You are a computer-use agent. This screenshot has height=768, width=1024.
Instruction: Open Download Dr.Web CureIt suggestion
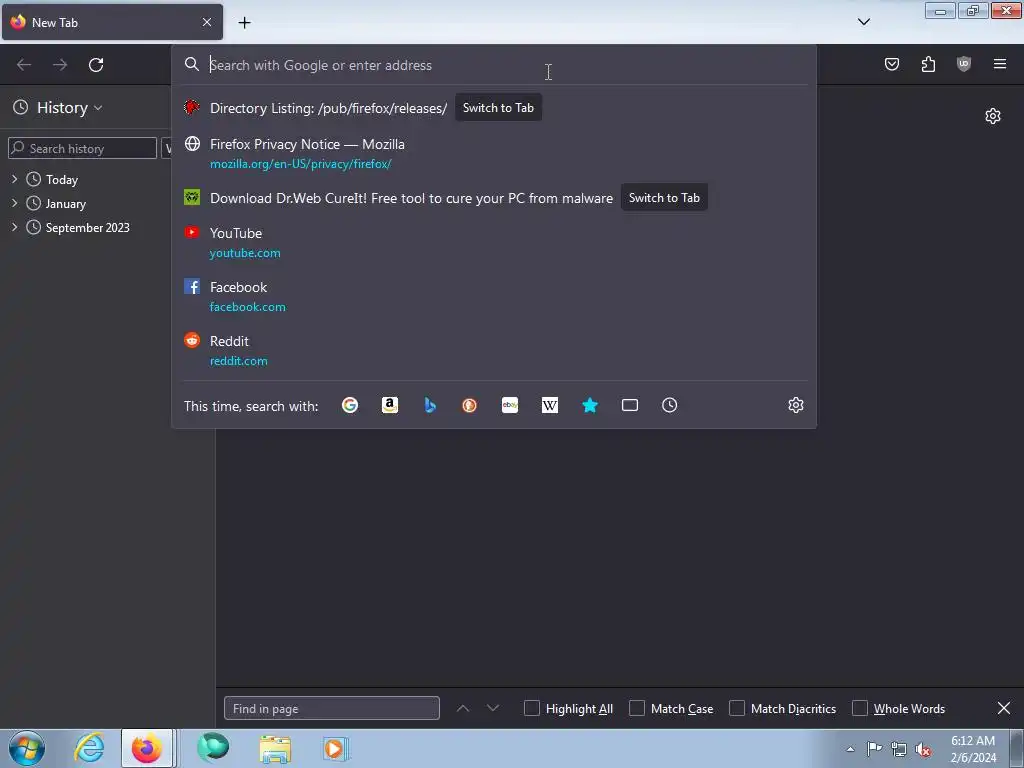(411, 199)
